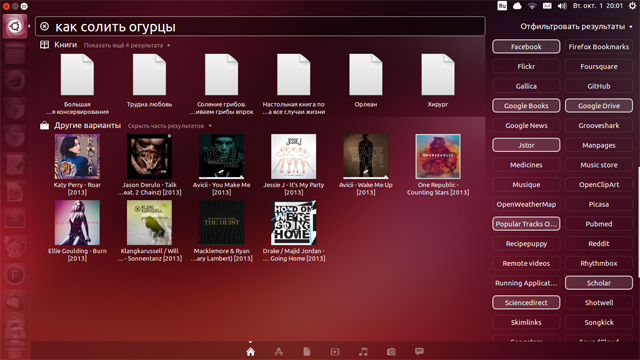Image resolution: width=640 pixels, height=360 pixels.
Task: Open the clock date menu Вт. окт. 1
Action: click(598, 6)
